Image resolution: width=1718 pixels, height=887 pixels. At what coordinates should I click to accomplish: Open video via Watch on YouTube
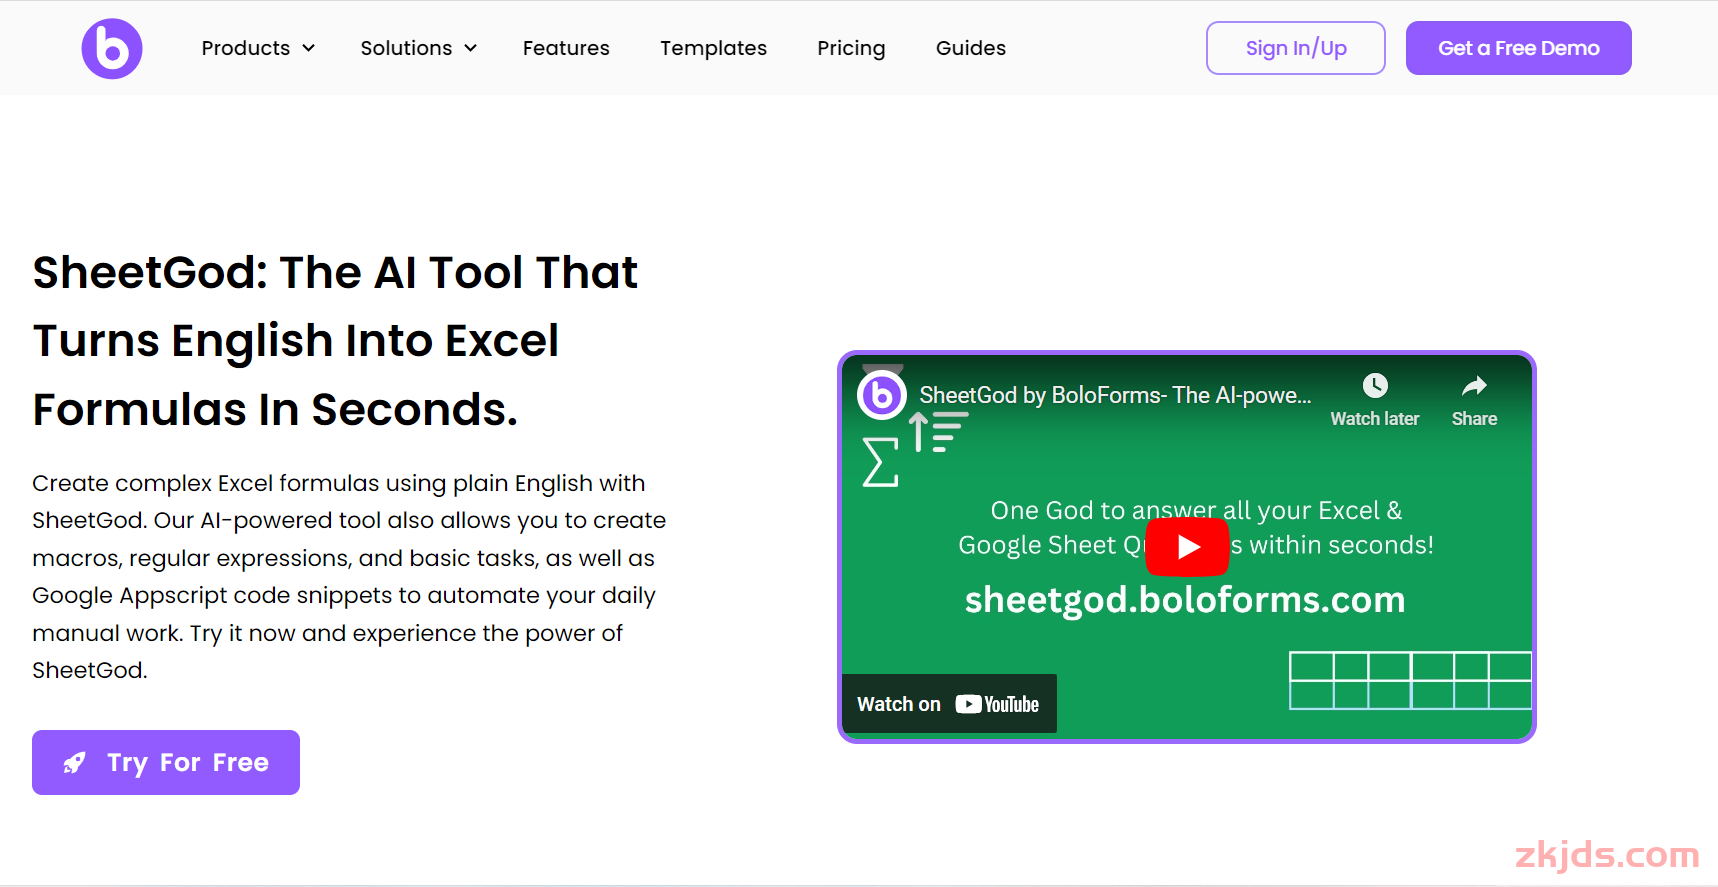click(949, 704)
